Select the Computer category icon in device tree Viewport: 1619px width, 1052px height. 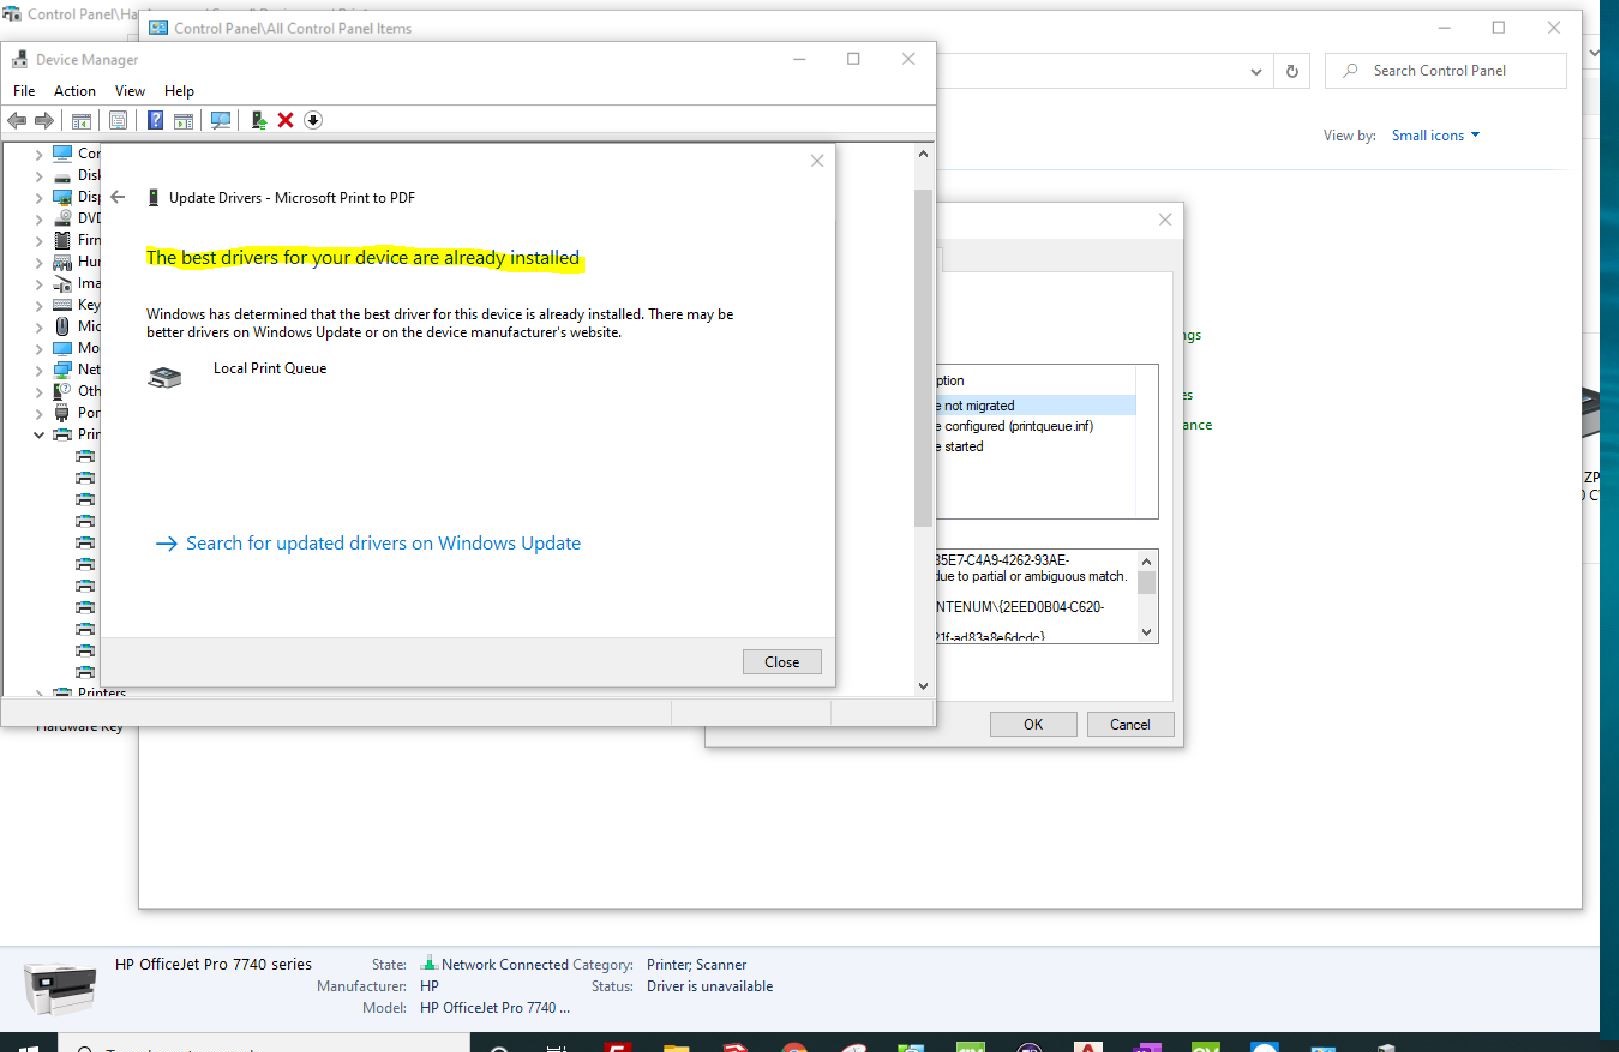point(62,153)
